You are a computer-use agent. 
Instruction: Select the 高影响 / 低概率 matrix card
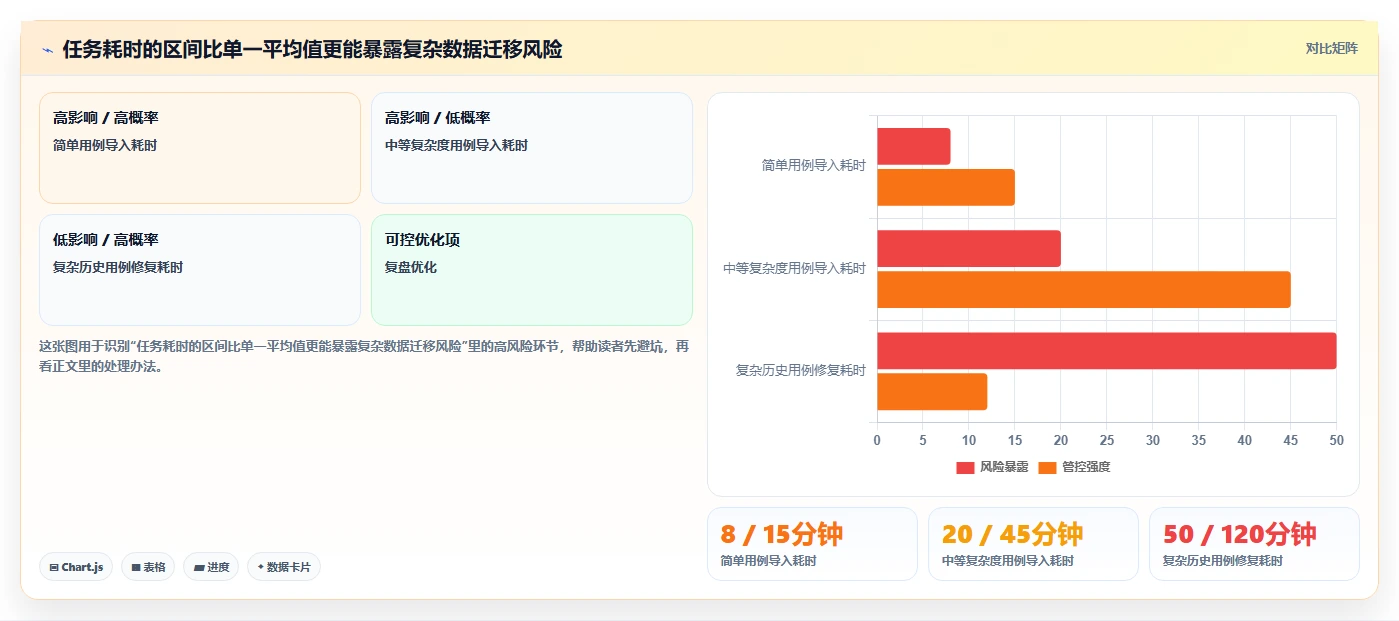tap(532, 148)
